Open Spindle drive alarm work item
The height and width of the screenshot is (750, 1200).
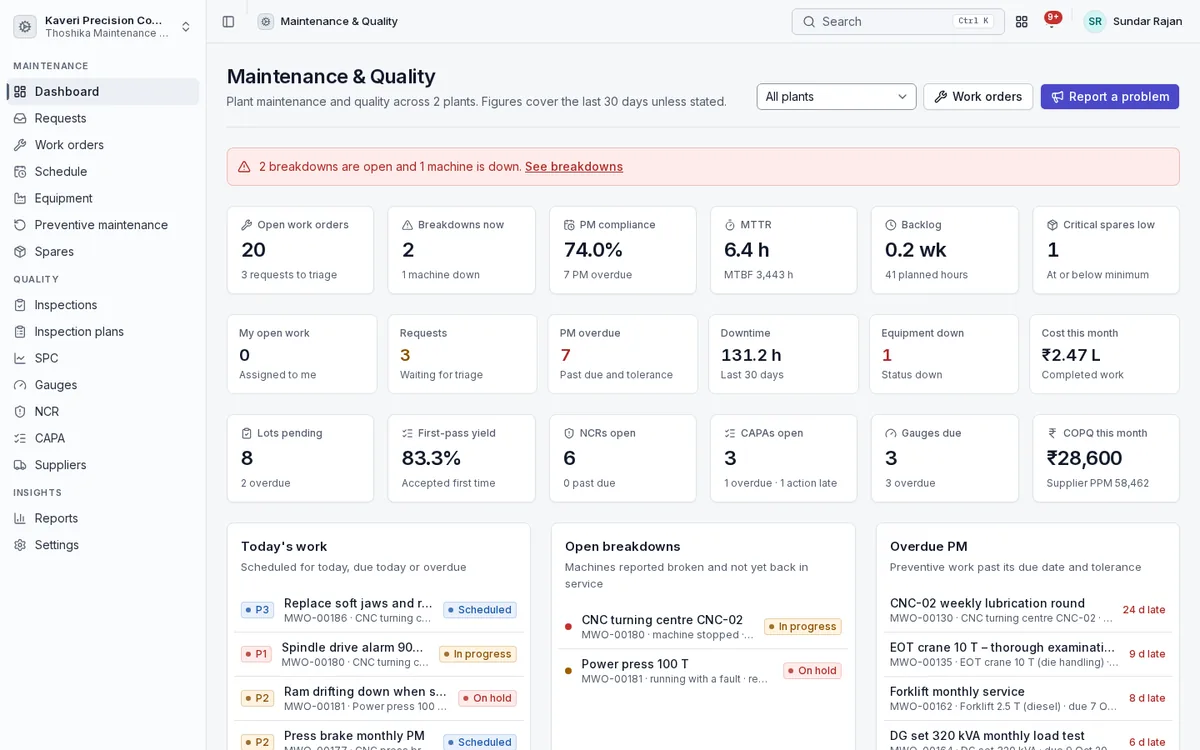(x=379, y=654)
